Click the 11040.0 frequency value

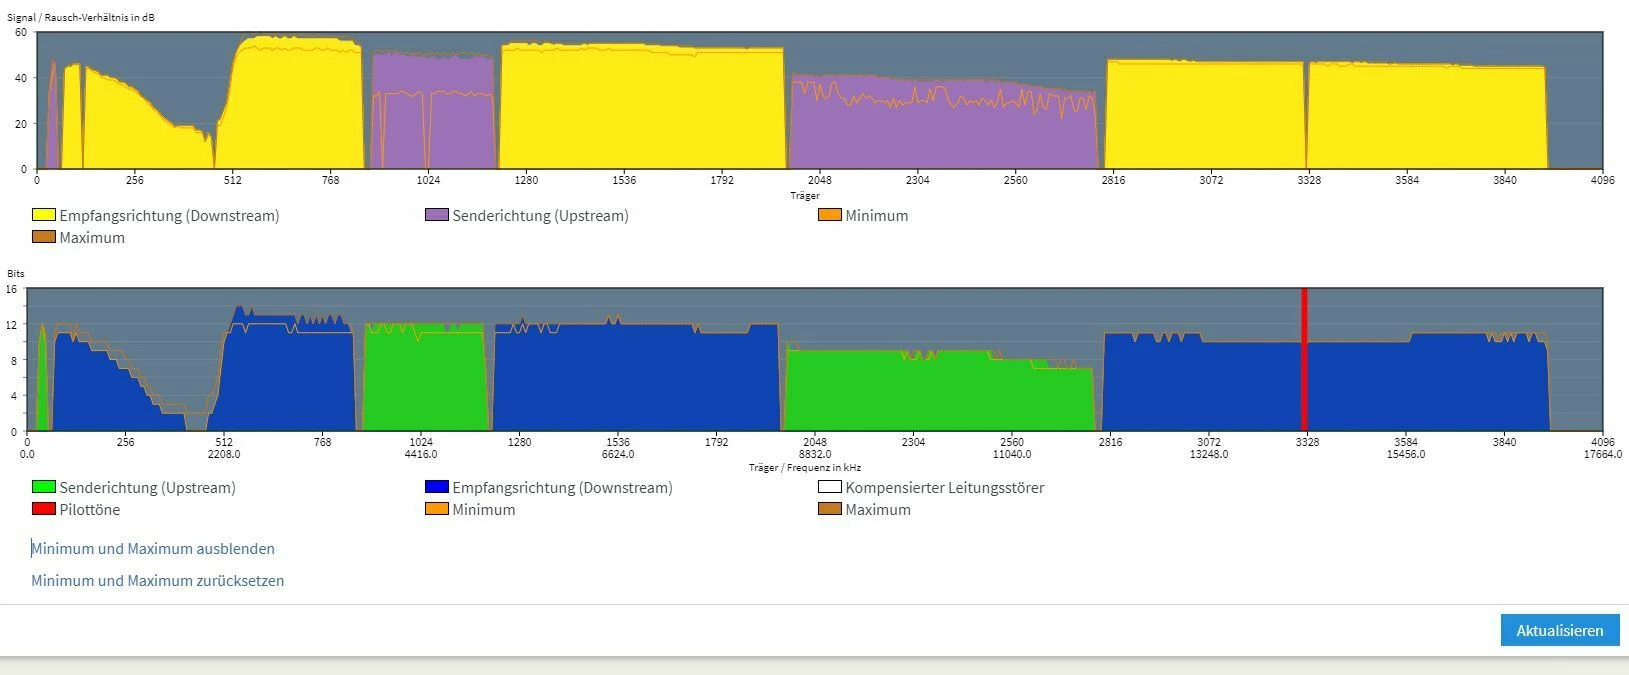(1011, 454)
